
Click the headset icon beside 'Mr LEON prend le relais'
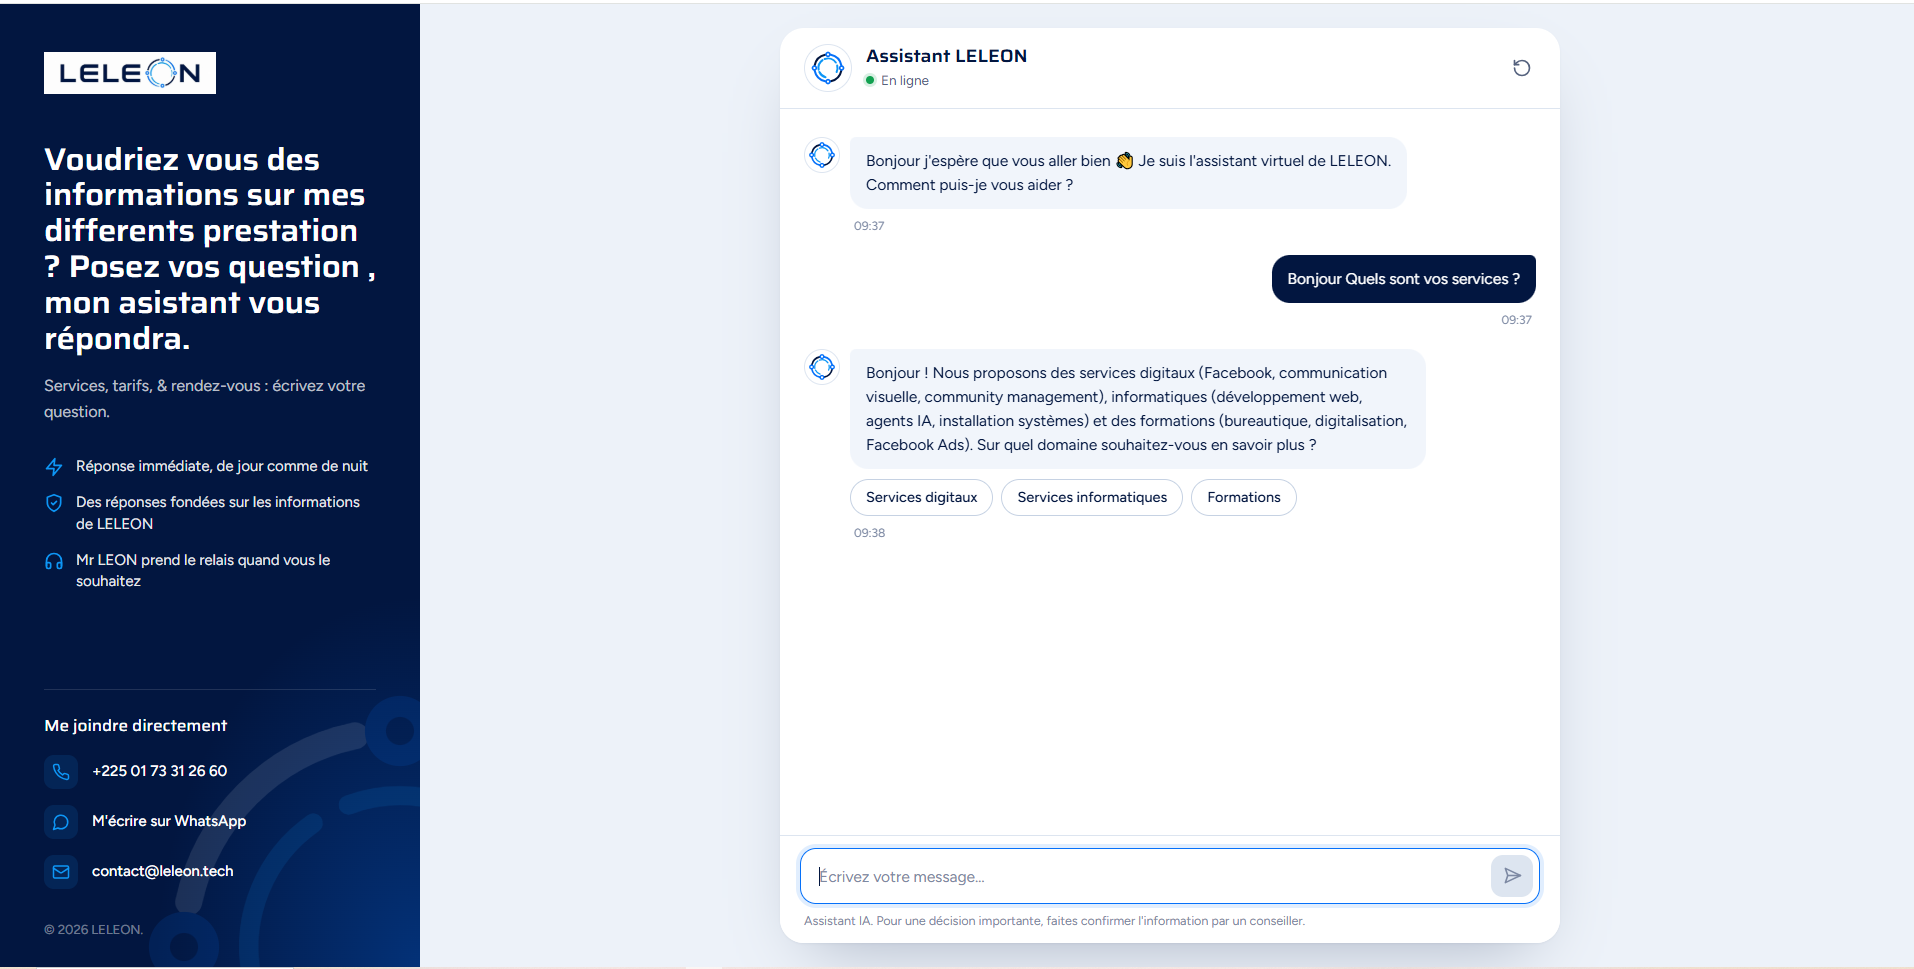coord(54,561)
